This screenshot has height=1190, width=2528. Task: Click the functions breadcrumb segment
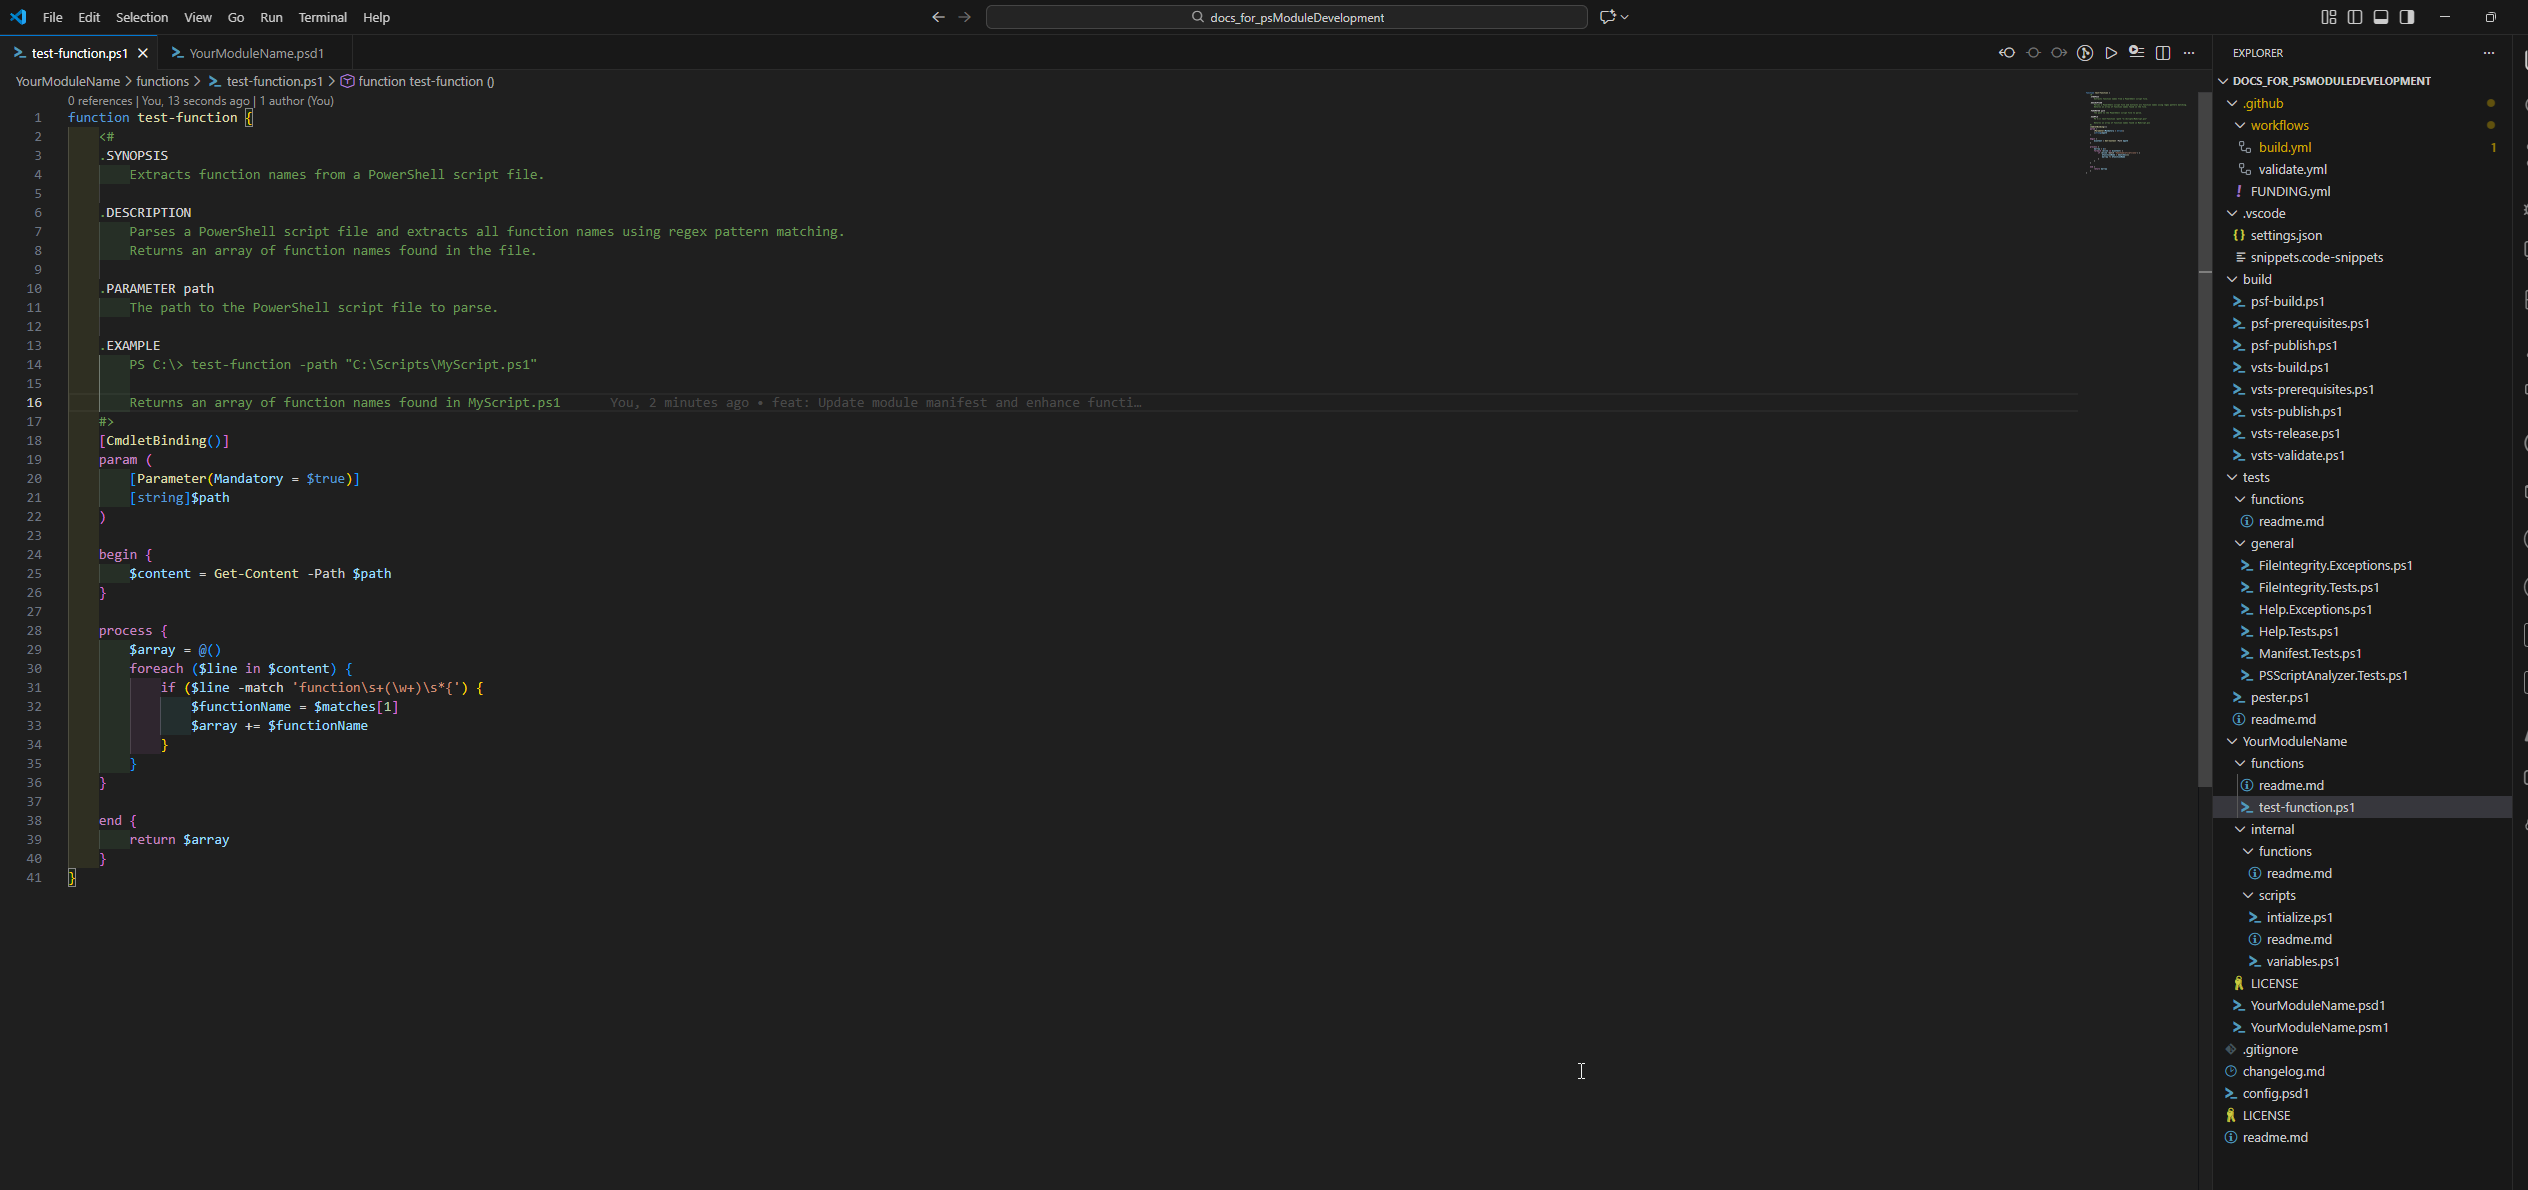(x=162, y=81)
